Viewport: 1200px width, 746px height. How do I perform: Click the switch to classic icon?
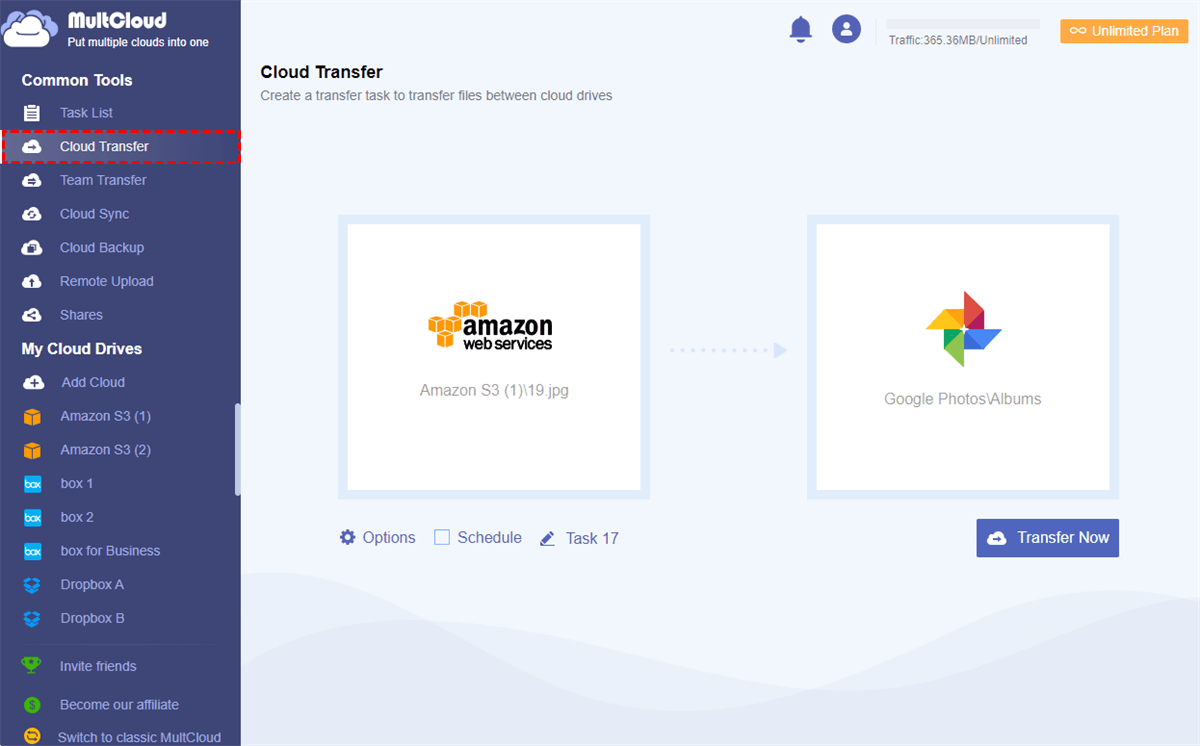[32, 737]
